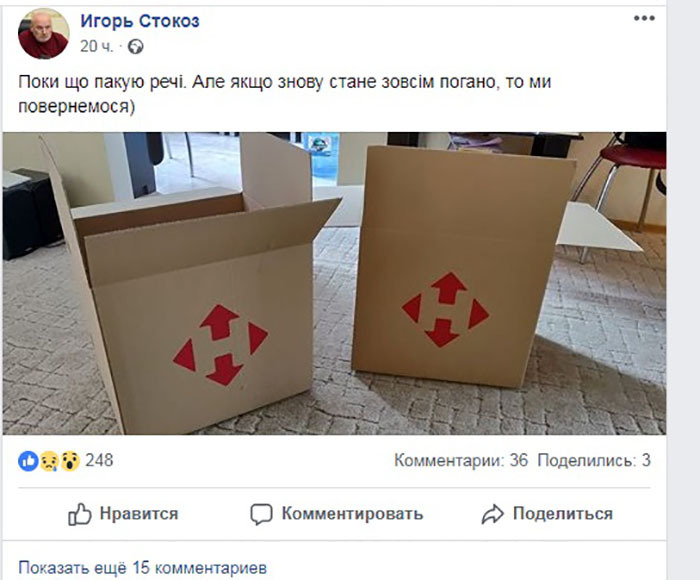Share the post via Поделиться
The height and width of the screenshot is (580, 700).
click(547, 514)
